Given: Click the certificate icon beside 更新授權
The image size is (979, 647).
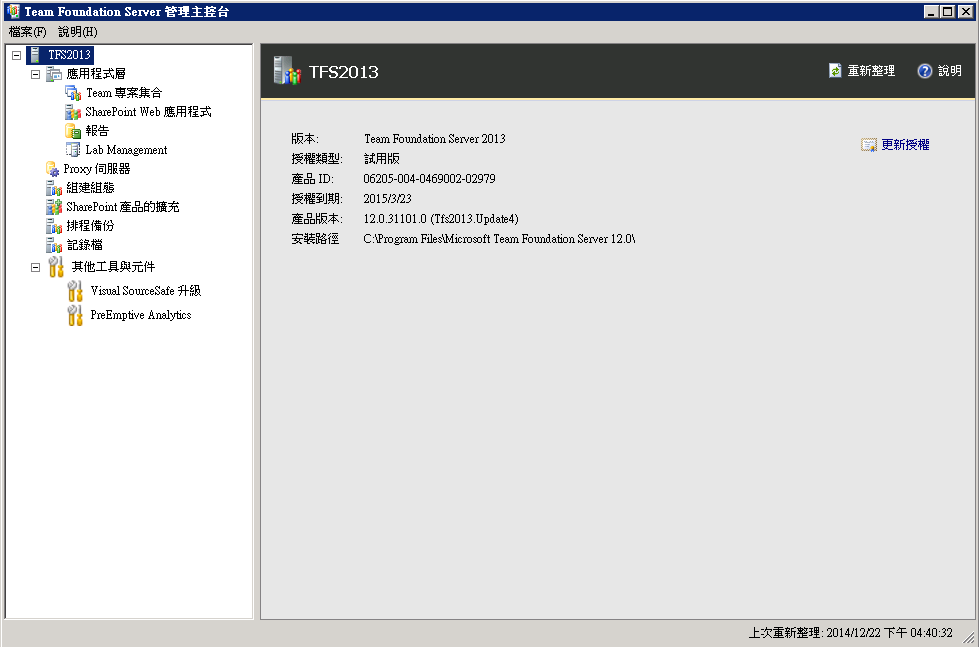Looking at the screenshot, I should tap(868, 145).
